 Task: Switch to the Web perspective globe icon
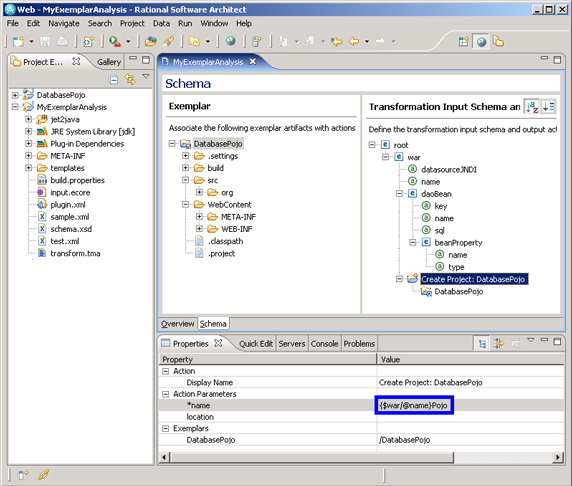pos(482,42)
